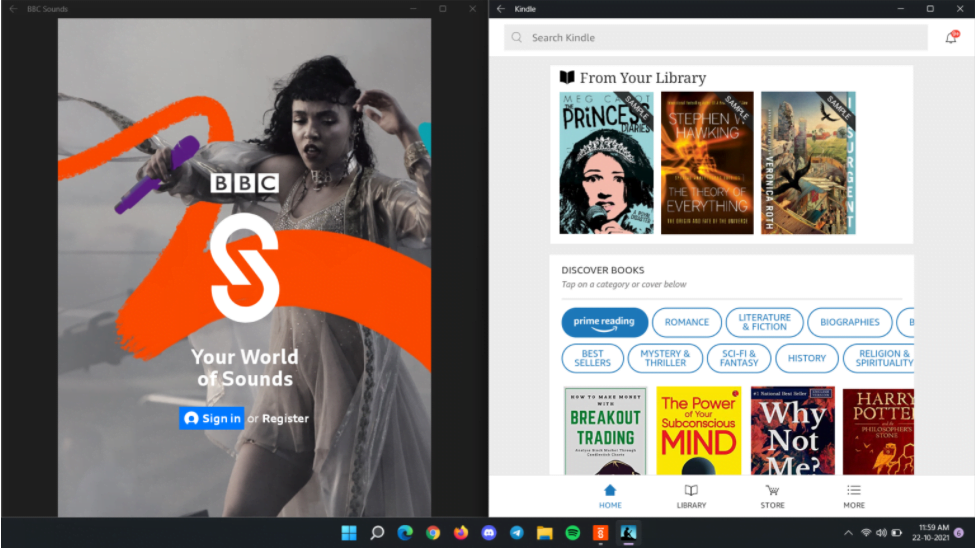975x548 pixels.
Task: Open File Explorer from the taskbar
Action: (x=545, y=533)
